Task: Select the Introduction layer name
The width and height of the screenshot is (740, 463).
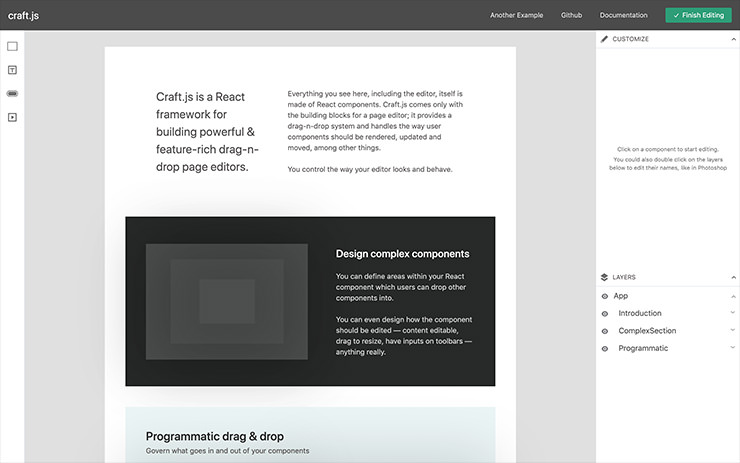Action: [x=640, y=313]
